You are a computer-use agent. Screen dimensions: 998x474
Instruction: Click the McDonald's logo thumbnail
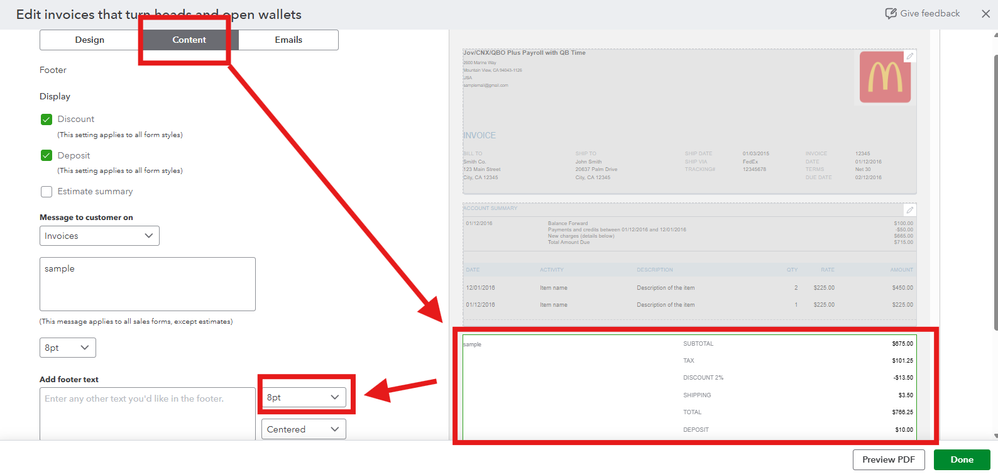click(x=884, y=78)
